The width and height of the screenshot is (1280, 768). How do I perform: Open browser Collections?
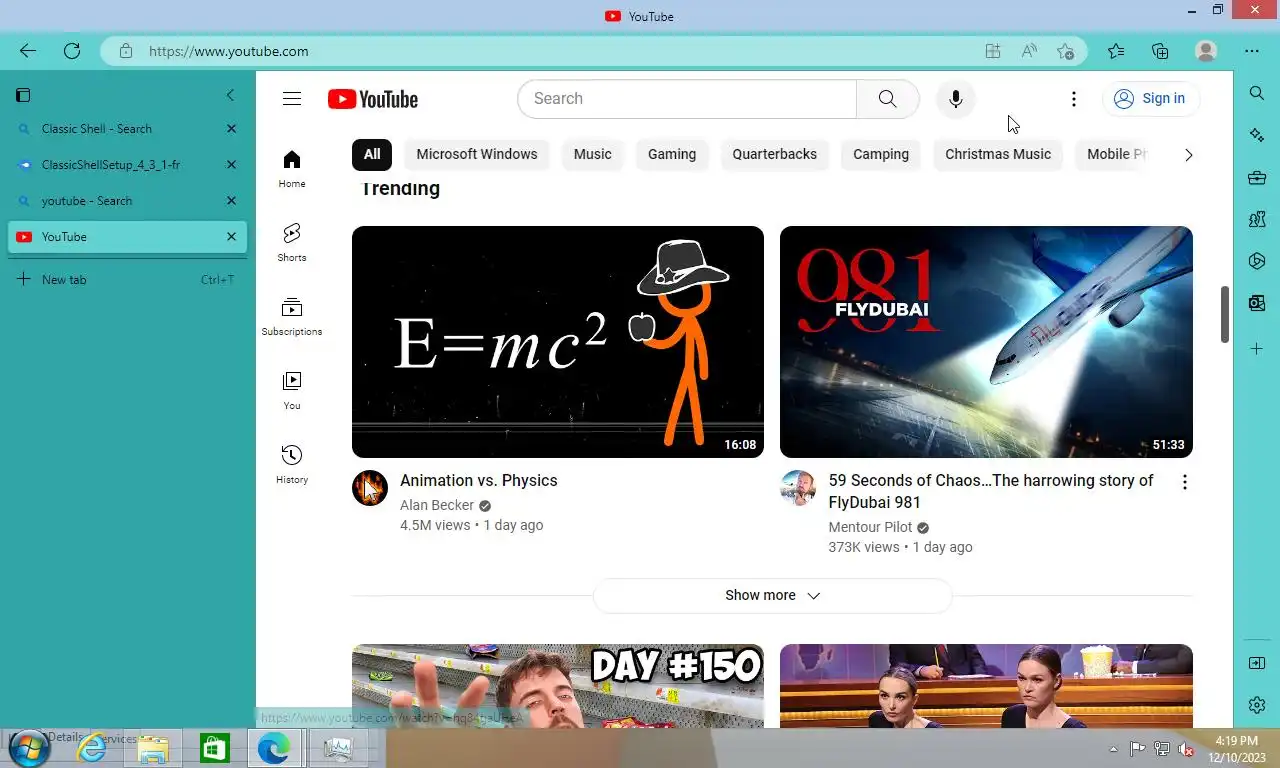pyautogui.click(x=1160, y=51)
